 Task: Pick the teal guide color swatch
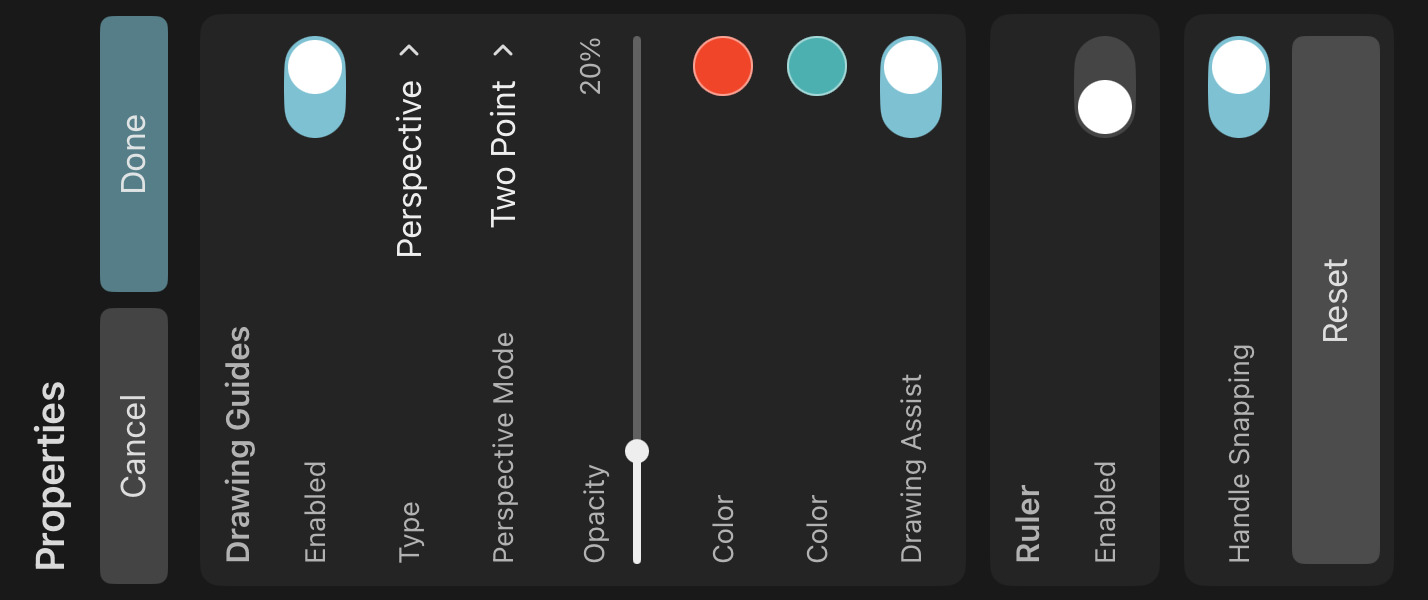click(817, 66)
